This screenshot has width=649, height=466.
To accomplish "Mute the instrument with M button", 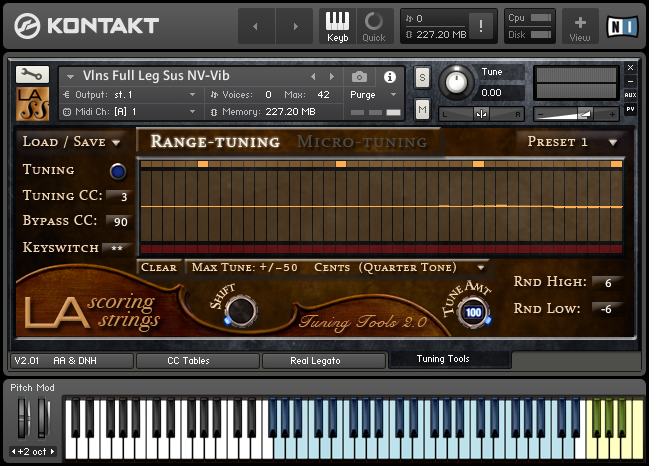I will [422, 110].
